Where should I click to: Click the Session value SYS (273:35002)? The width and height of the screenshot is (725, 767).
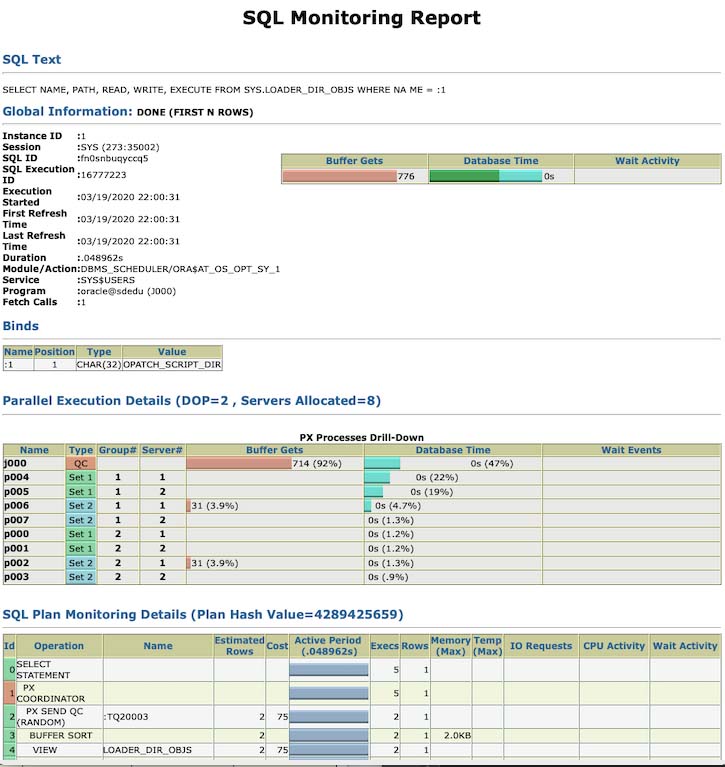point(119,147)
